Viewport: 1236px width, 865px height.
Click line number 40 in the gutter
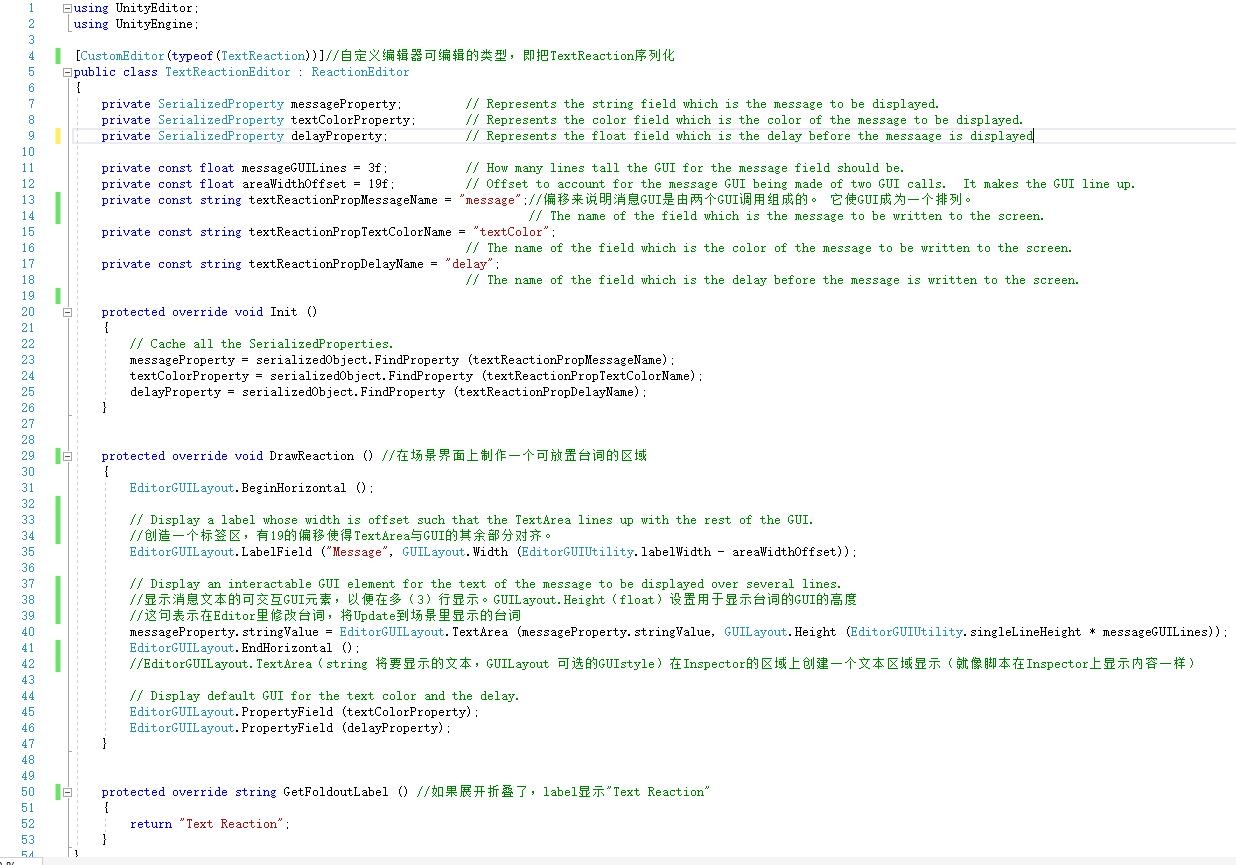pyautogui.click(x=28, y=632)
